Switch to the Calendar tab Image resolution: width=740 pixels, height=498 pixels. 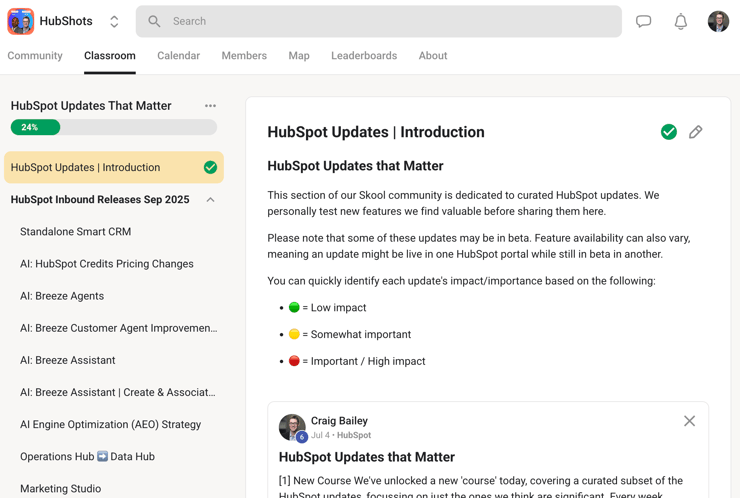point(178,56)
